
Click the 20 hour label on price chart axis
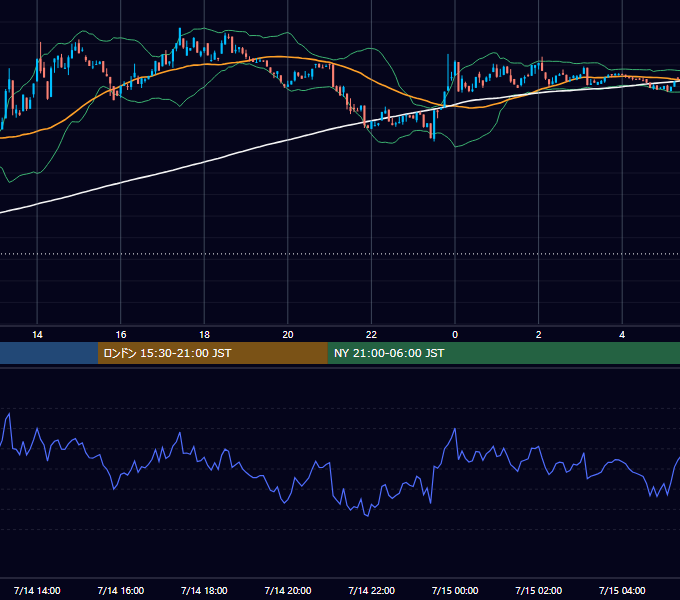pyautogui.click(x=288, y=335)
